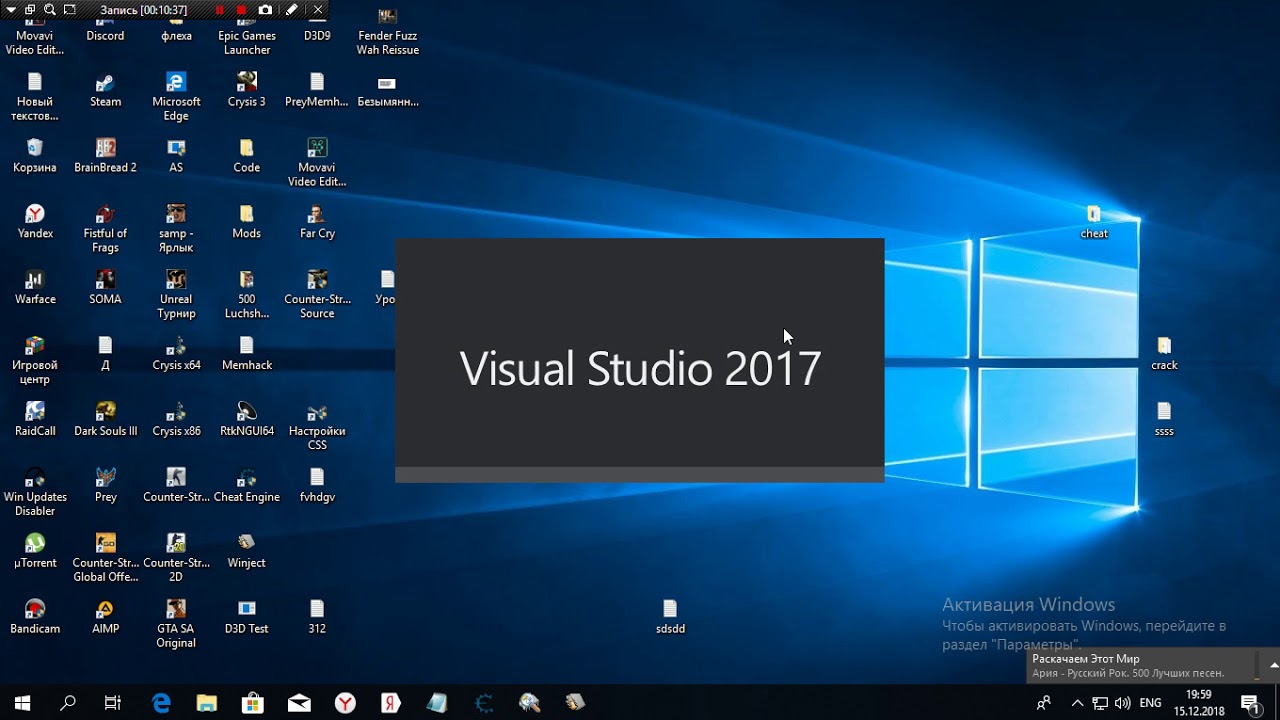The width and height of the screenshot is (1280, 720).
Task: Select the Игровой центр icon
Action: tap(35, 361)
